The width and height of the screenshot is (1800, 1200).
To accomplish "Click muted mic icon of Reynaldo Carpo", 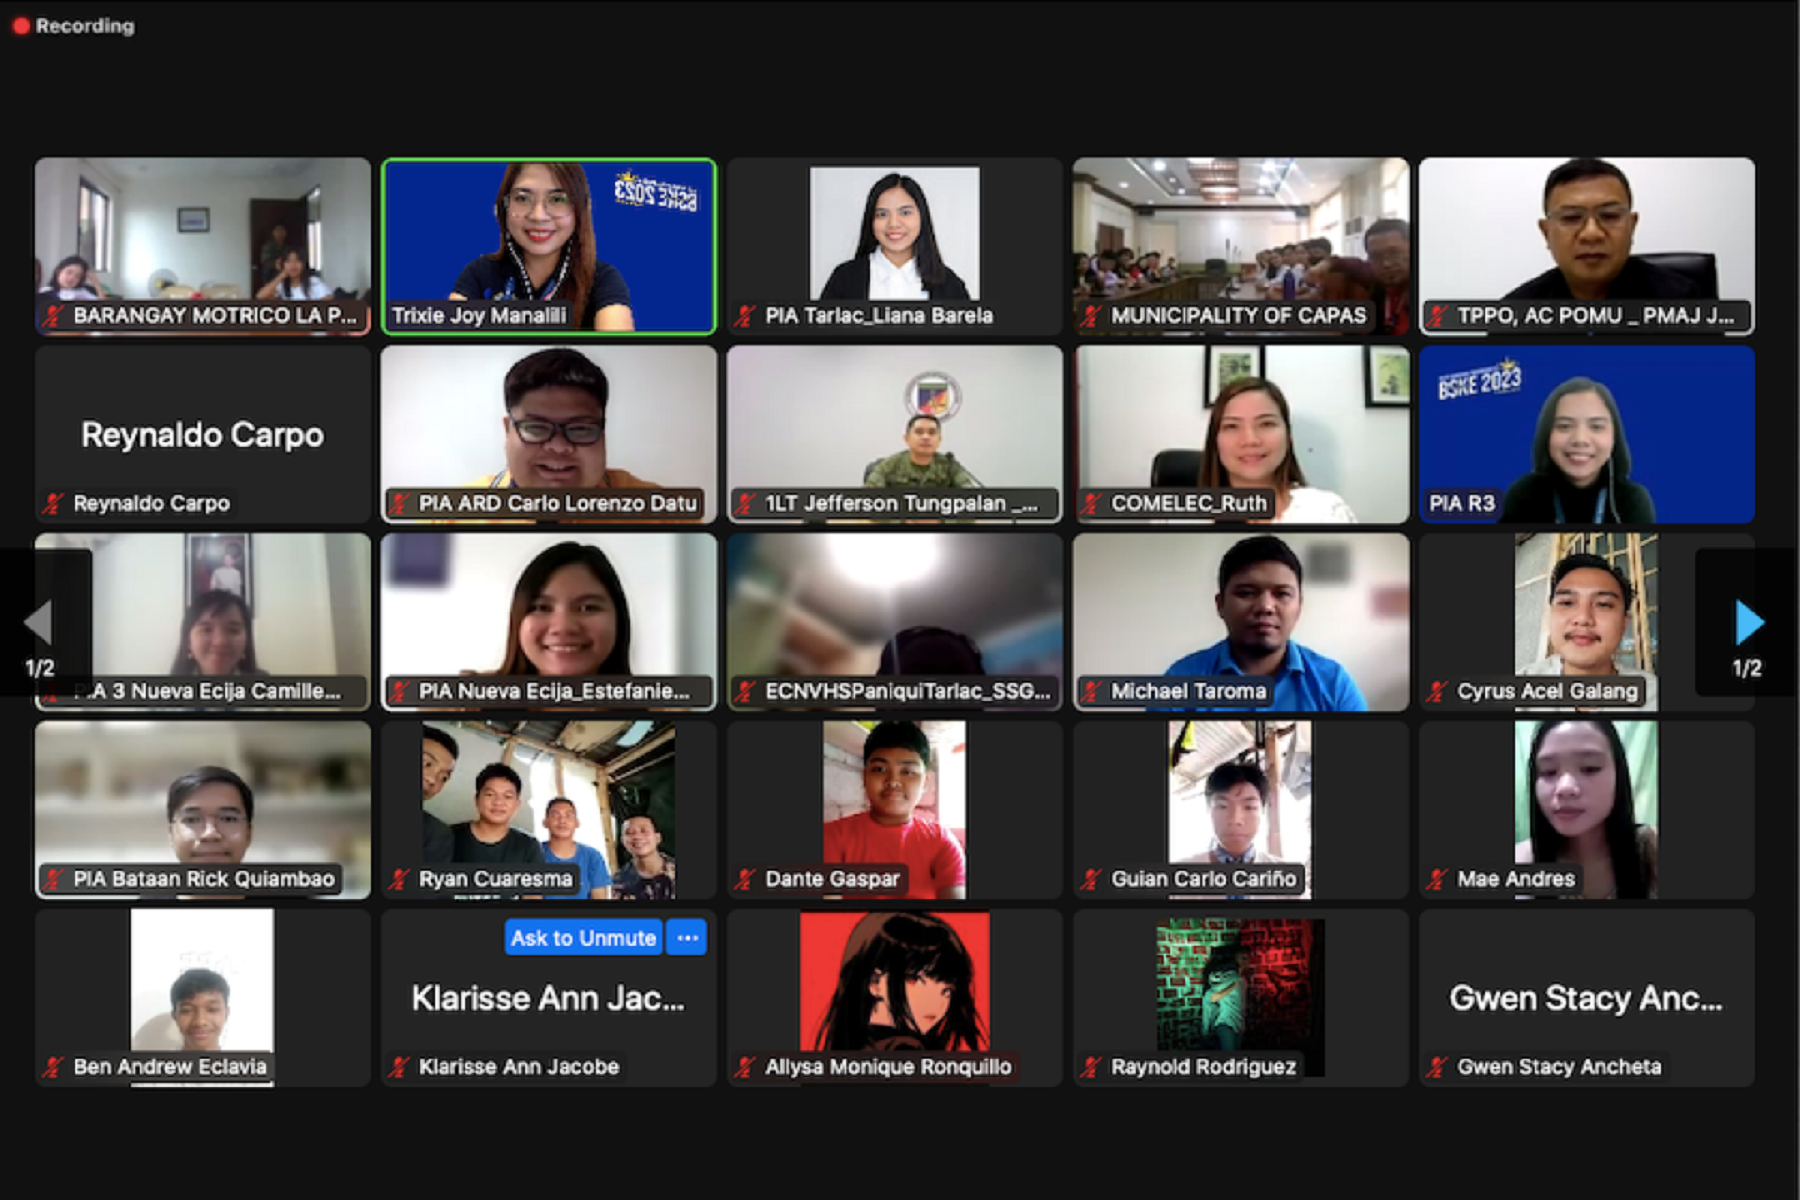I will [x=53, y=504].
